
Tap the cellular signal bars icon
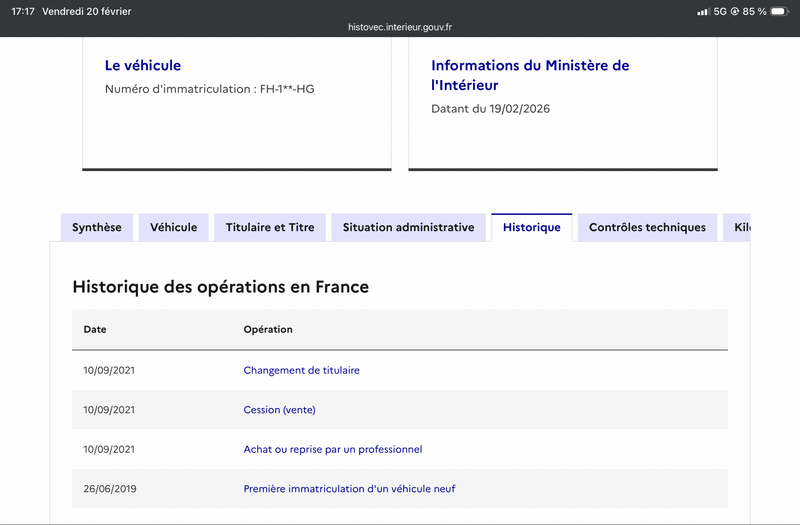(x=702, y=11)
